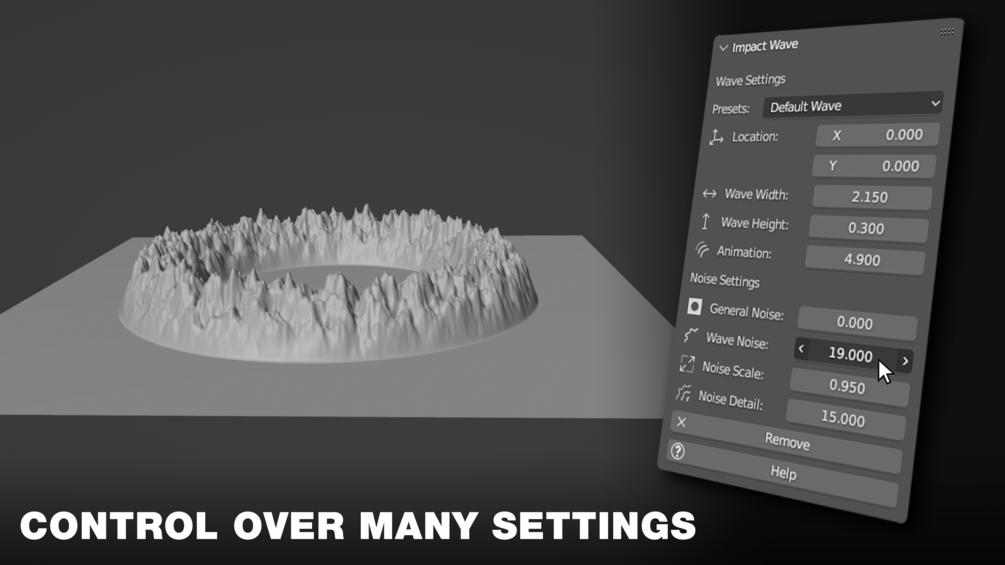The height and width of the screenshot is (565, 1005).
Task: Click the Wave Settings label
Action: click(x=750, y=80)
